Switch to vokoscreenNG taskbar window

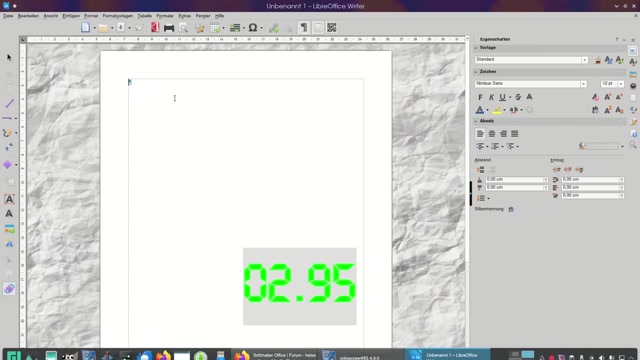(x=361, y=355)
